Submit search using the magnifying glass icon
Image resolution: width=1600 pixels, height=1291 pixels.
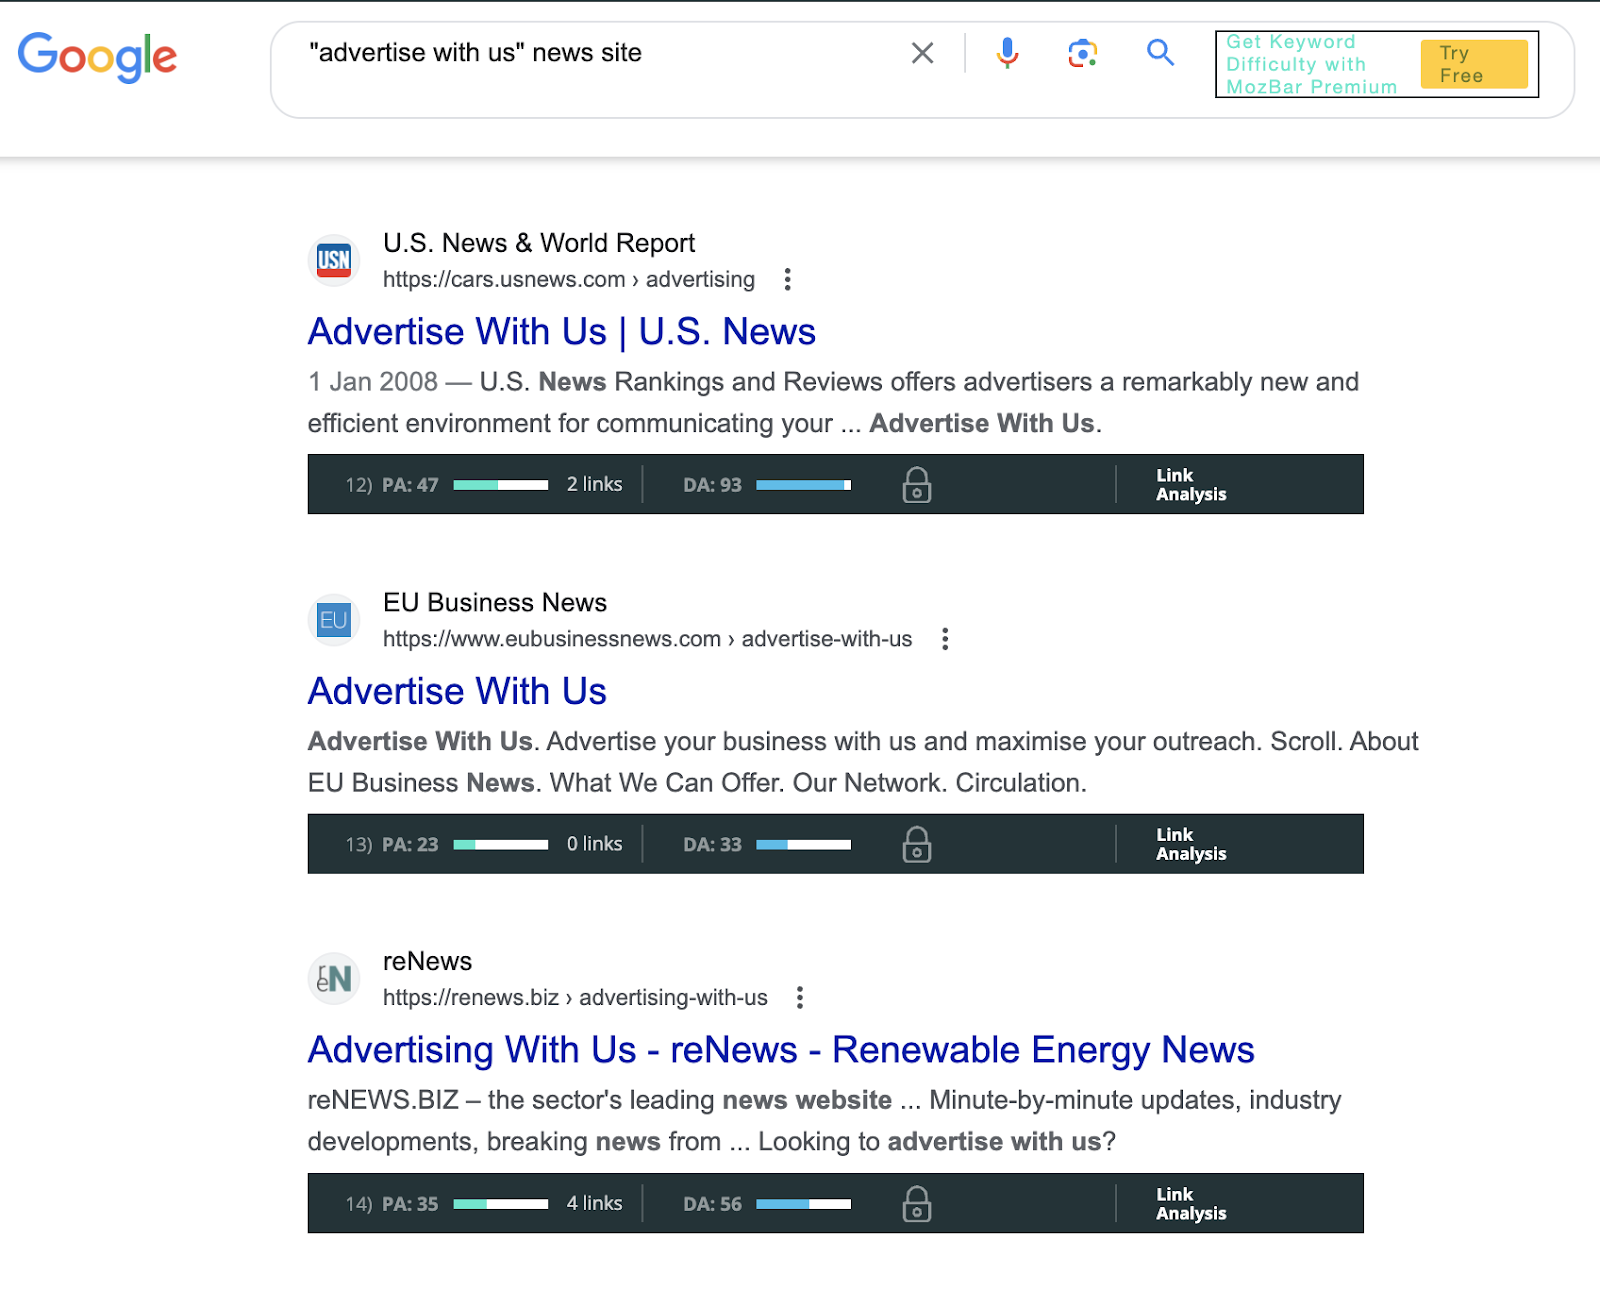pos(1160,52)
